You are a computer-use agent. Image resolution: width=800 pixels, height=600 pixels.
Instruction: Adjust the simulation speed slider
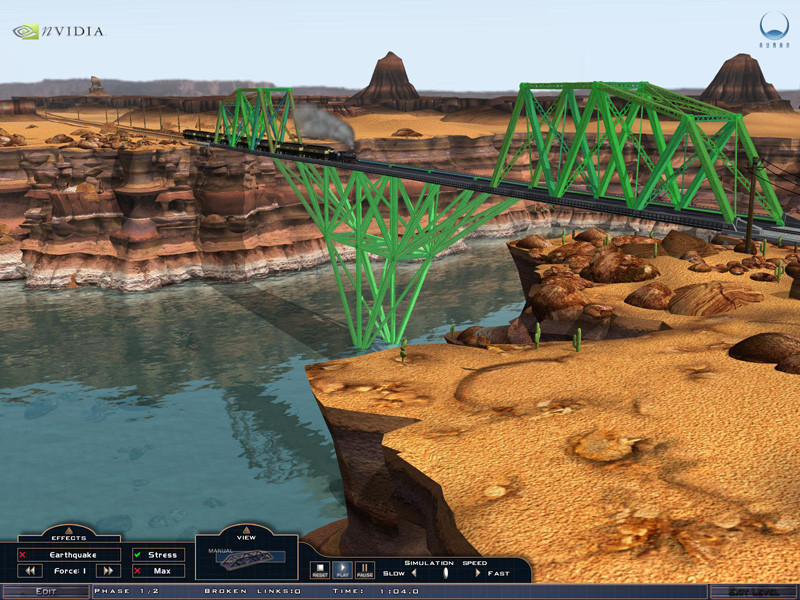point(446,572)
